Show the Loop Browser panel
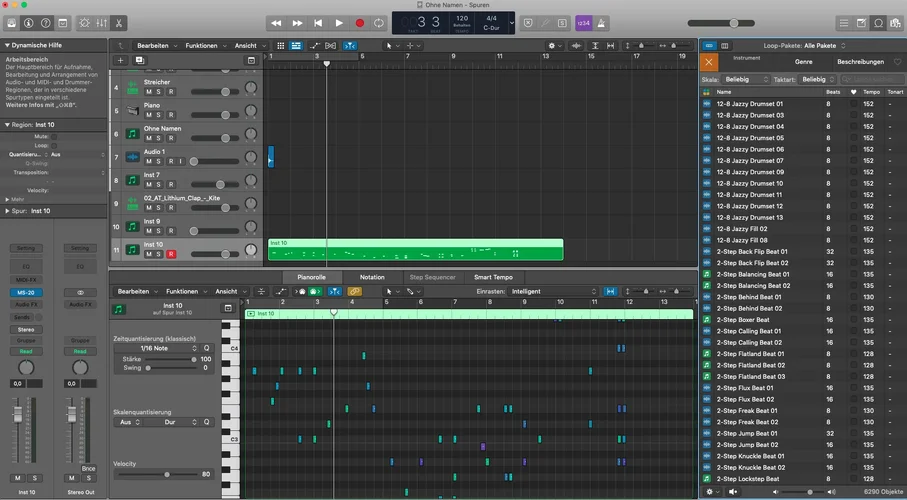 (878, 23)
